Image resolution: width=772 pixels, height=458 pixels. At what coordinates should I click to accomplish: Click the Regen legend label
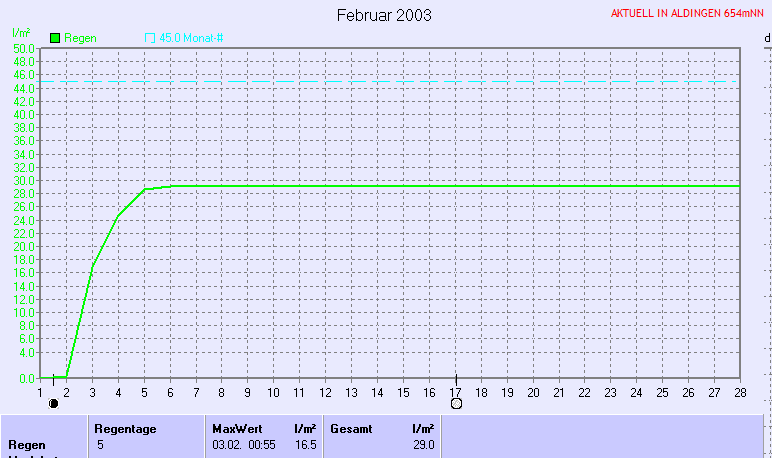tap(80, 38)
